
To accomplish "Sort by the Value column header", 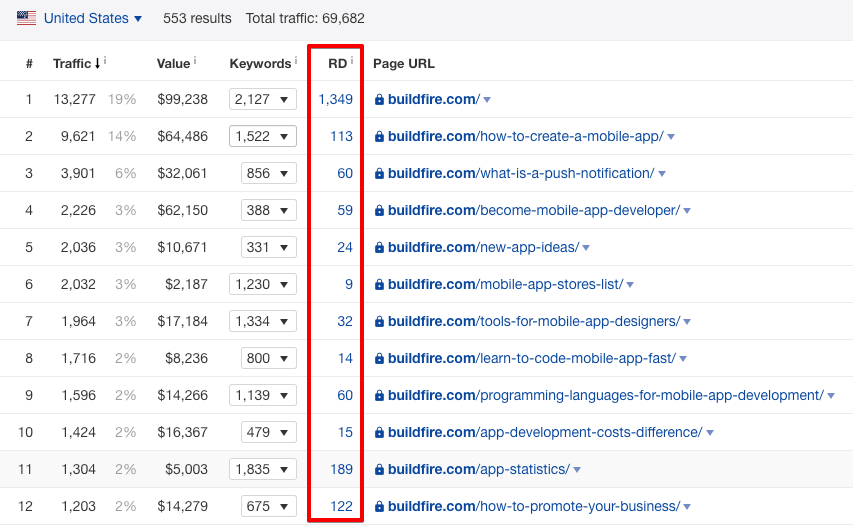I will coord(174,64).
